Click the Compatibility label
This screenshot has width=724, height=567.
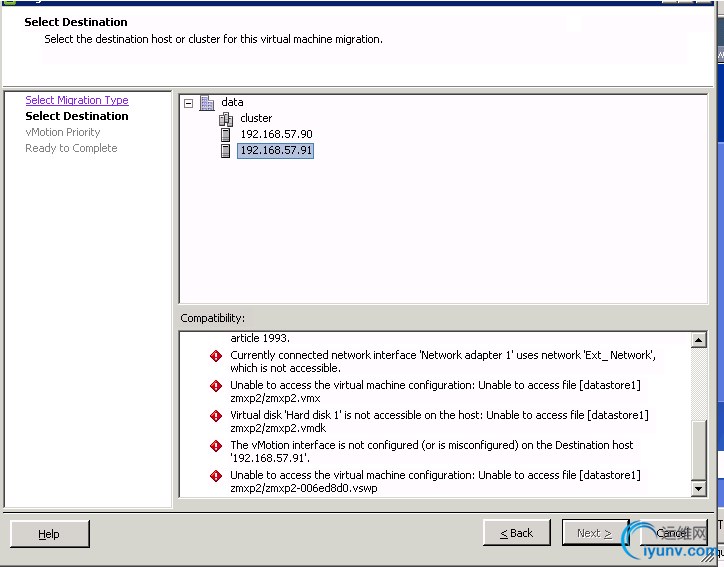tap(212, 318)
